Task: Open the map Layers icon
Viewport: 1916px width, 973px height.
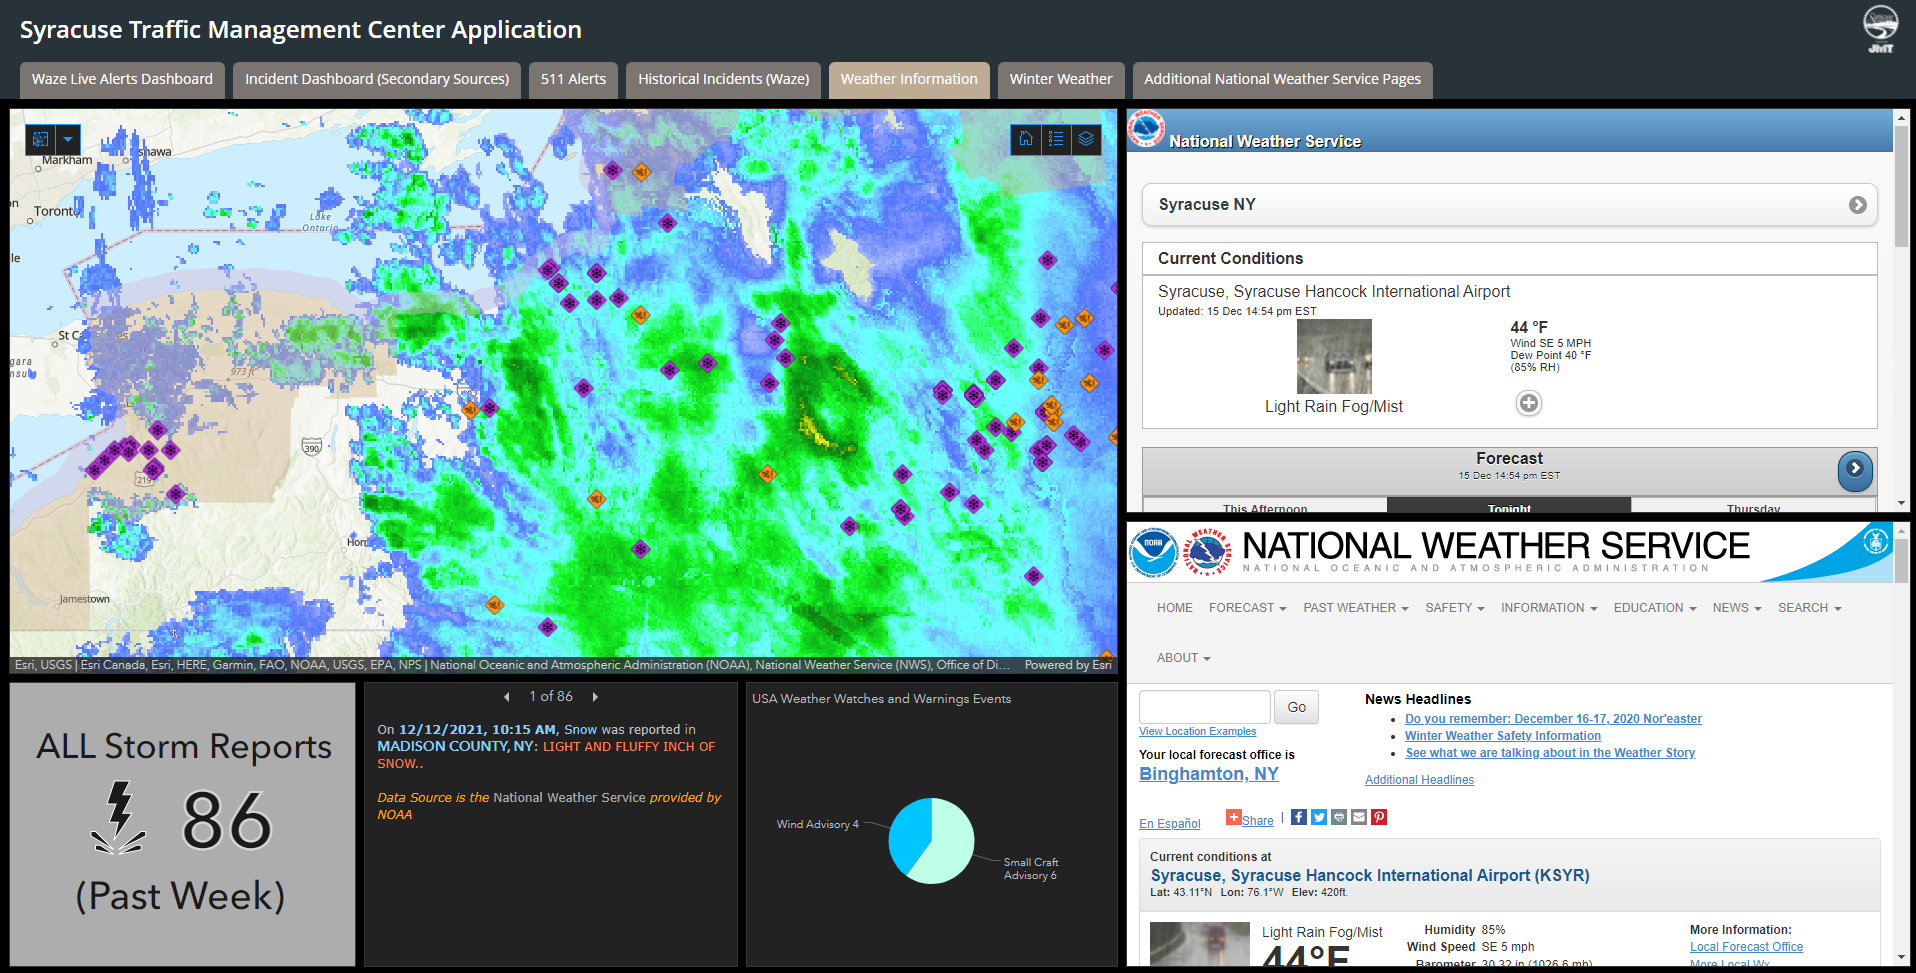Action: click(1086, 139)
